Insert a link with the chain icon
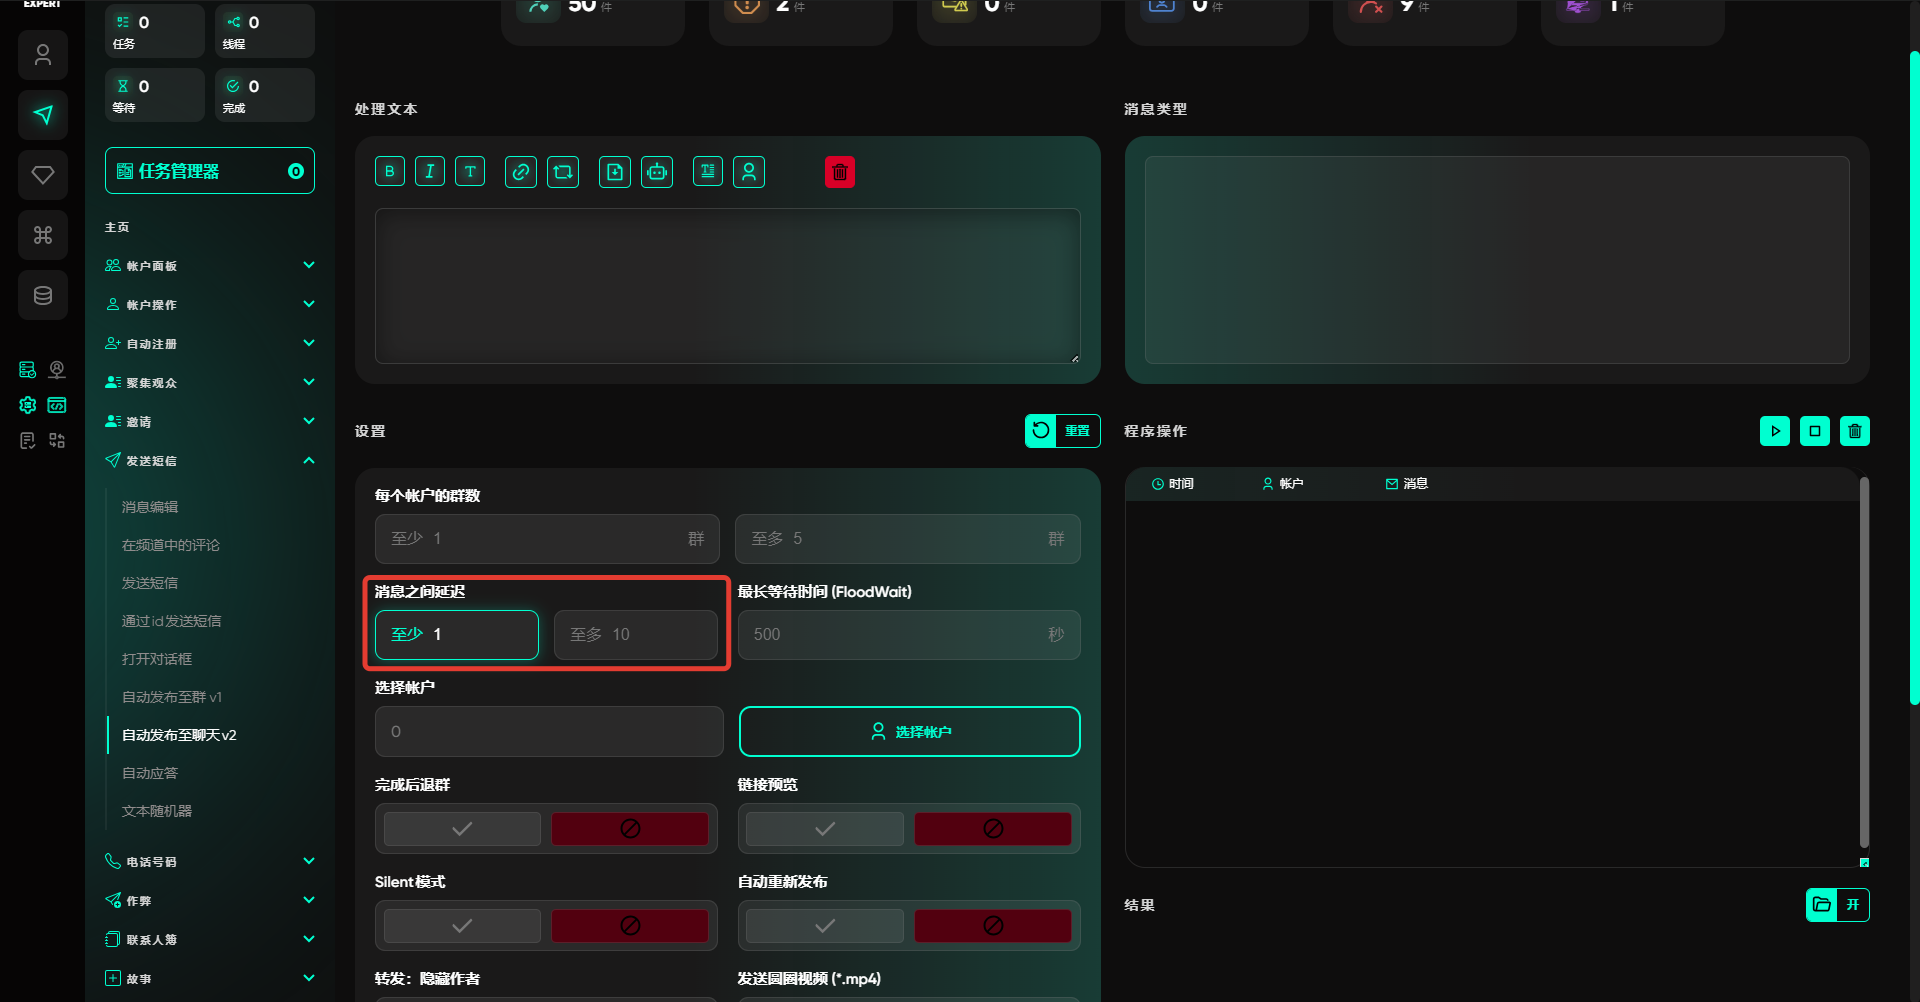 click(x=521, y=172)
